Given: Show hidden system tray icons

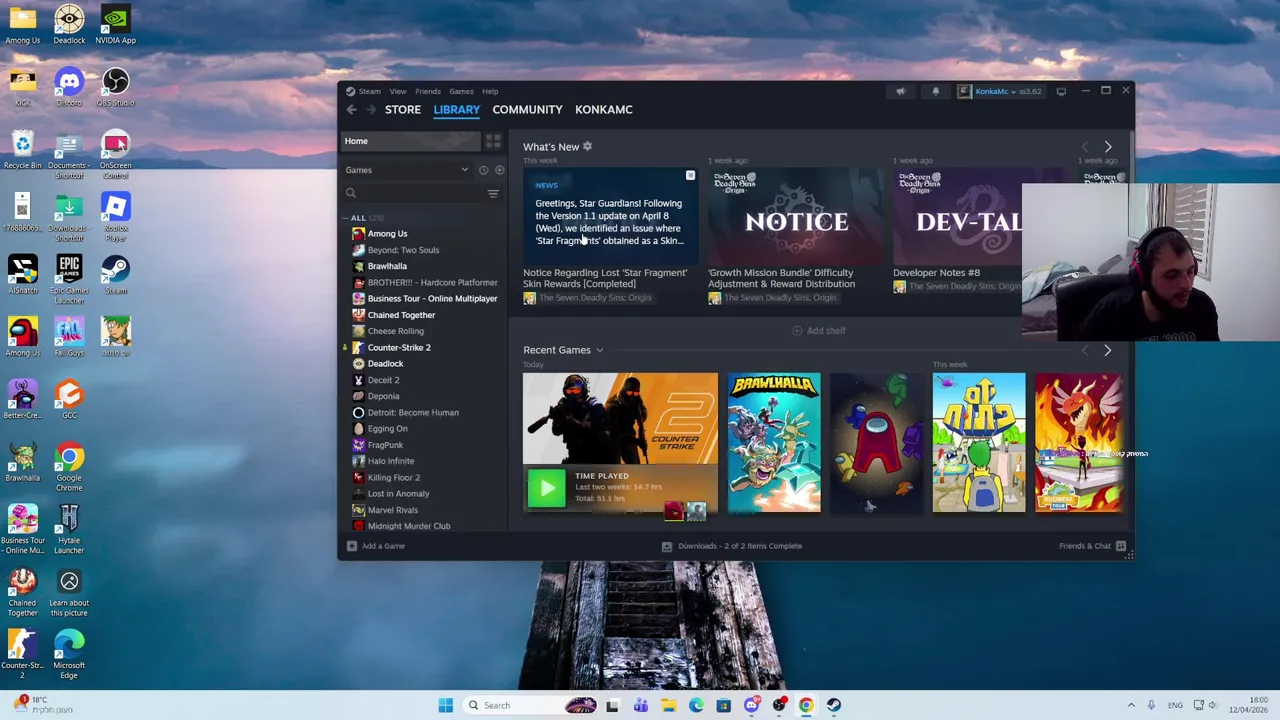Looking at the screenshot, I should [x=1131, y=705].
